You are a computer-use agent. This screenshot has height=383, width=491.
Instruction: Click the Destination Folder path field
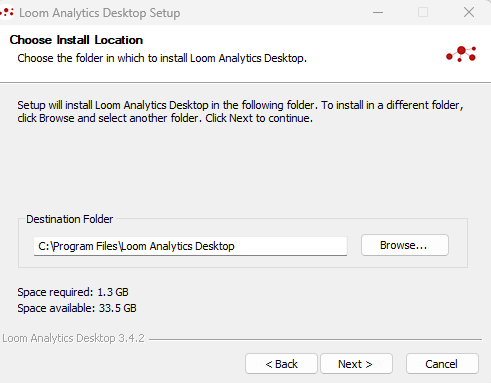(190, 246)
